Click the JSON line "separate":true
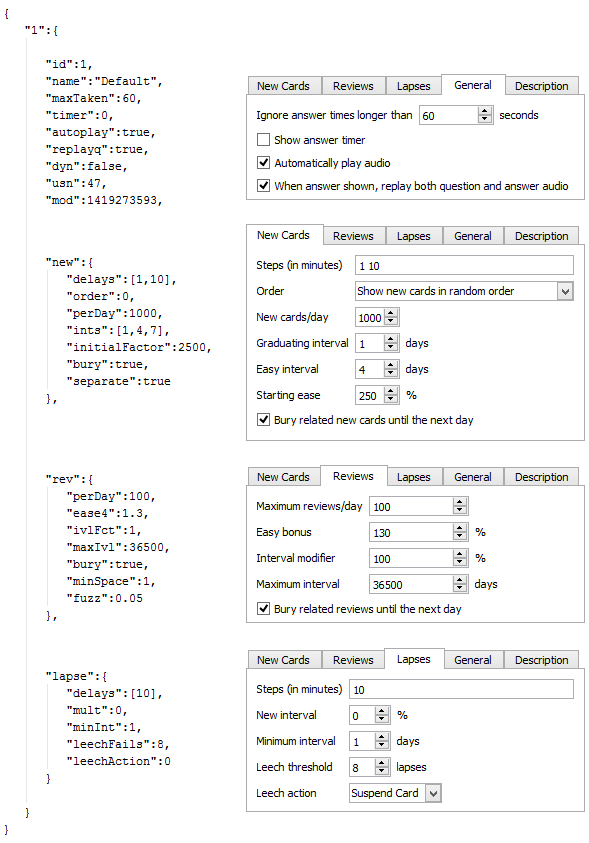 coord(118,381)
